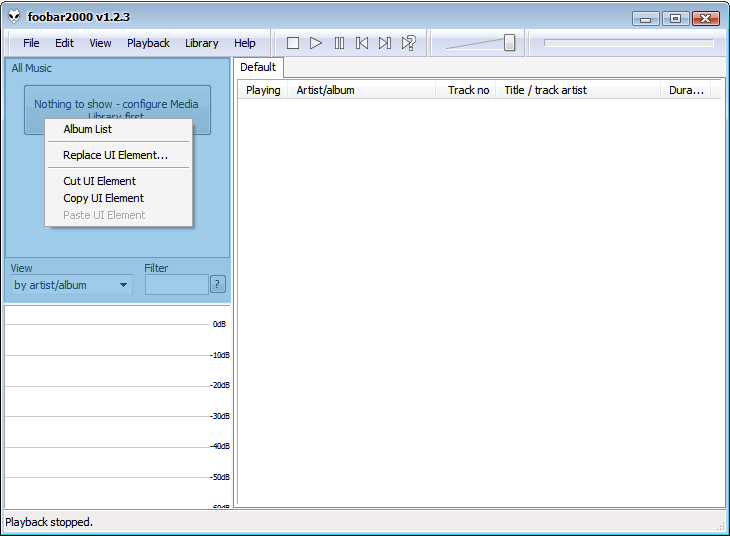This screenshot has height=536, width=730.
Task: Select Replace UI Element... option
Action: [119, 155]
